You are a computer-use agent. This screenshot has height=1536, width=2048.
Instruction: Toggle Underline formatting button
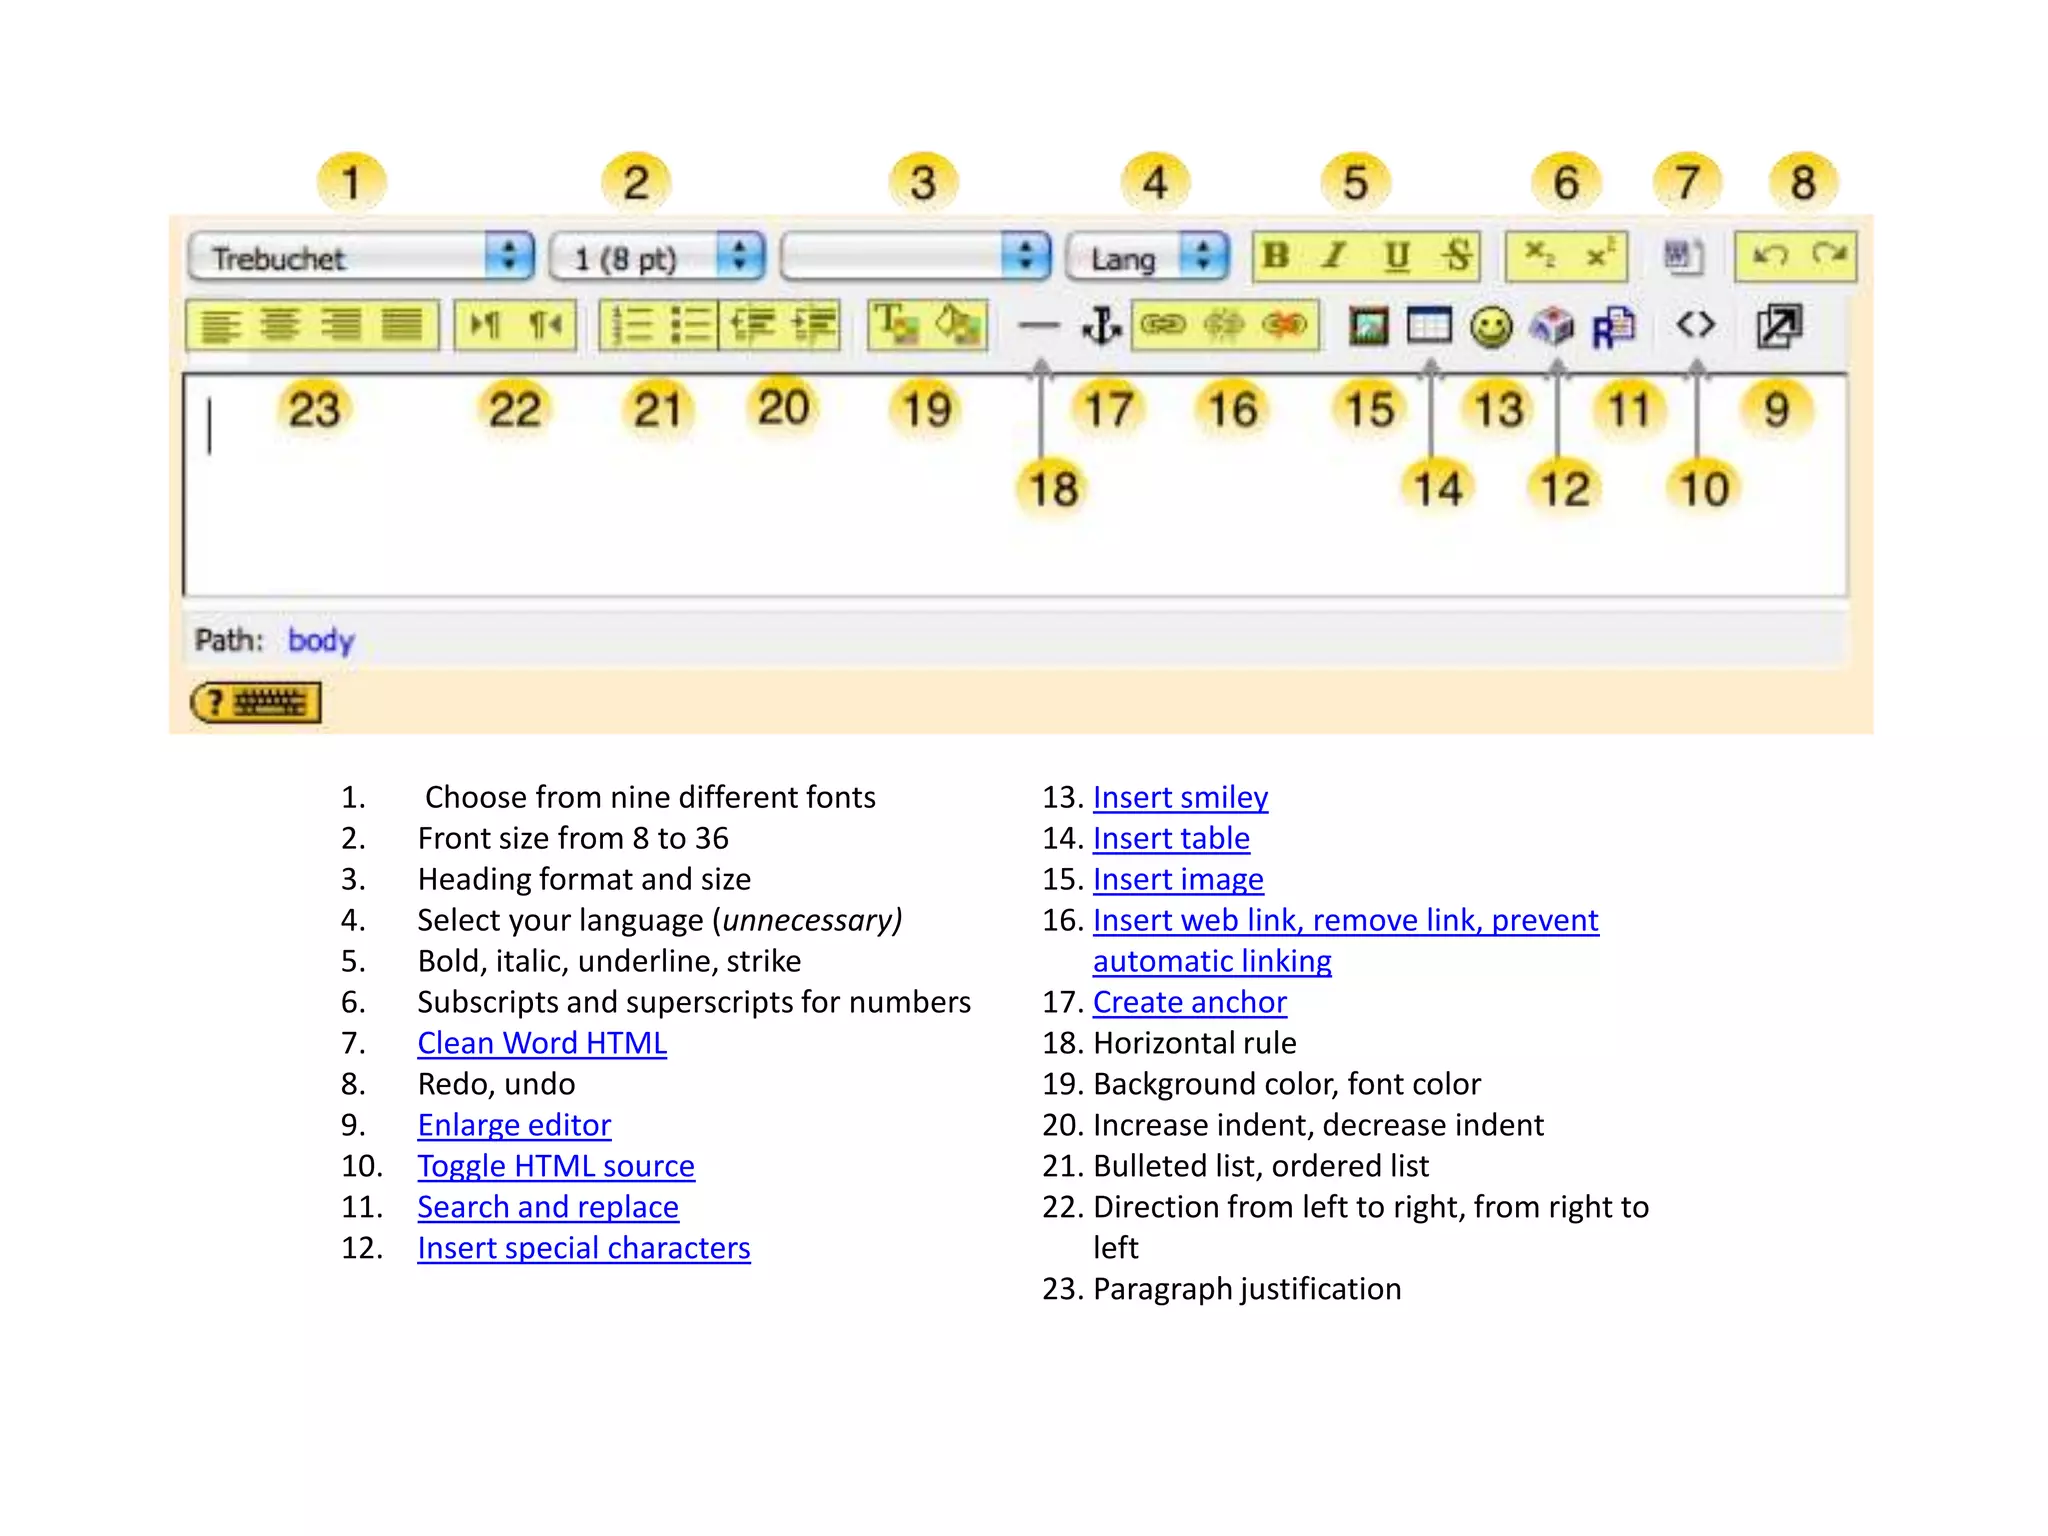tap(1396, 256)
